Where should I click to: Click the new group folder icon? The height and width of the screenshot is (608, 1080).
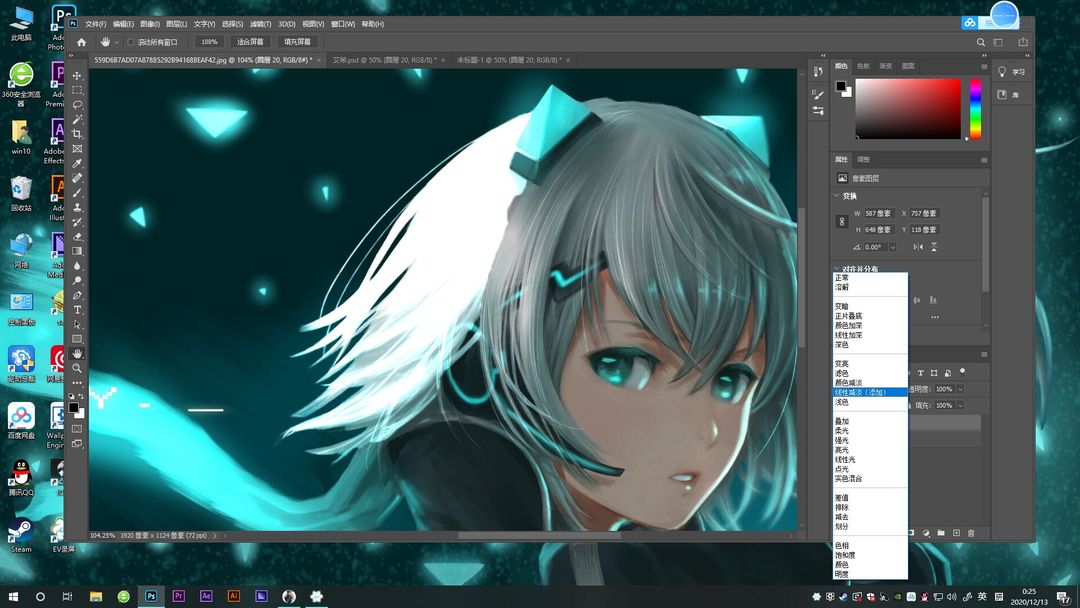click(941, 533)
